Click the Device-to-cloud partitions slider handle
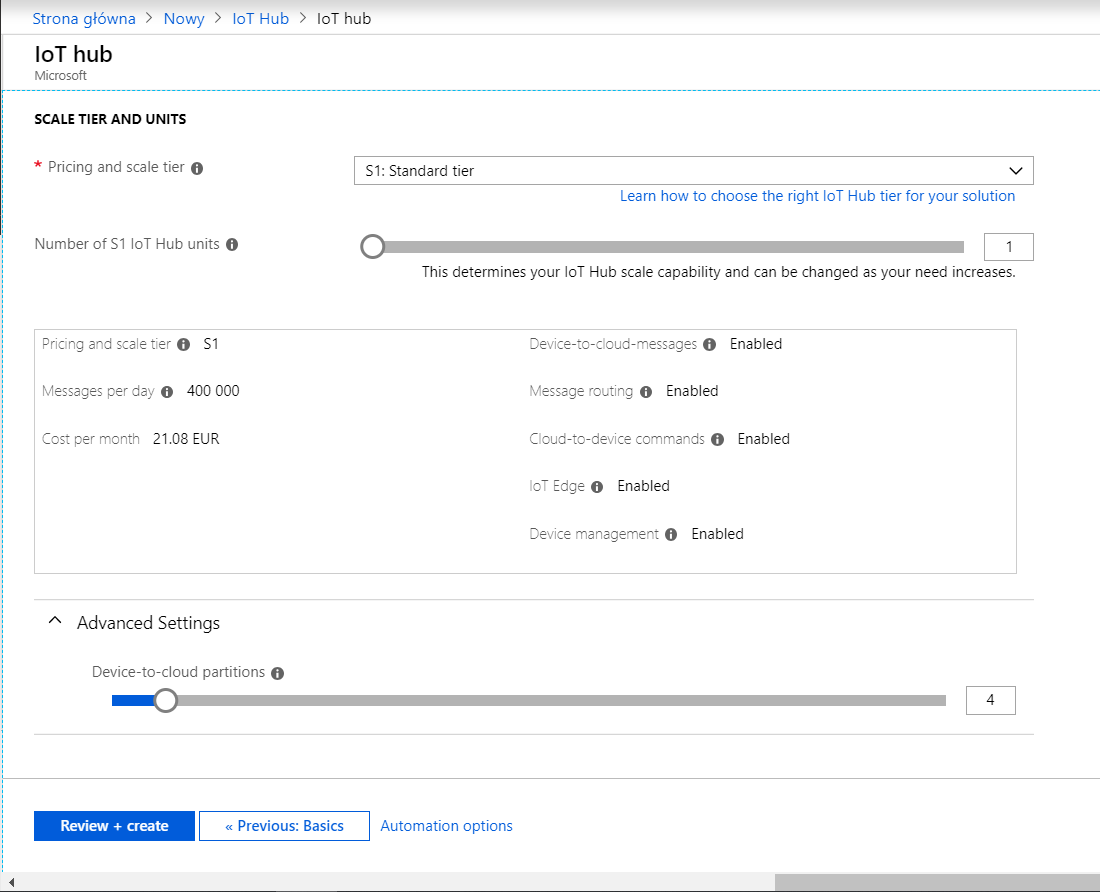1100x892 pixels. click(x=166, y=700)
